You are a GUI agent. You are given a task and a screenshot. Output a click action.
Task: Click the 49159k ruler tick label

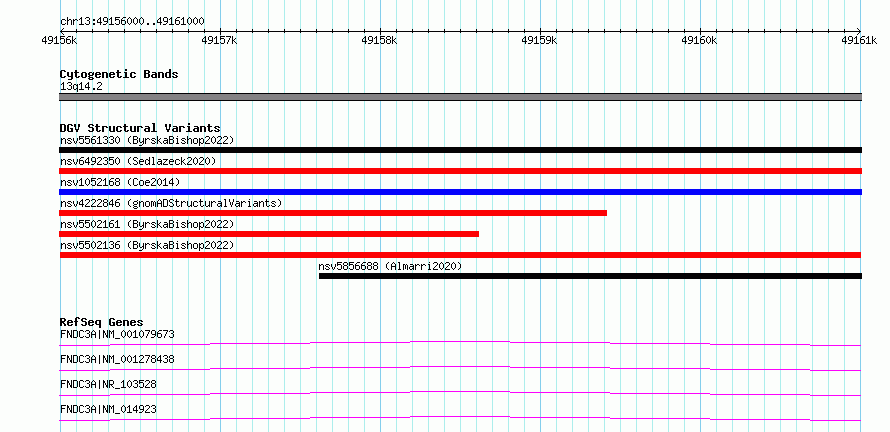540,40
